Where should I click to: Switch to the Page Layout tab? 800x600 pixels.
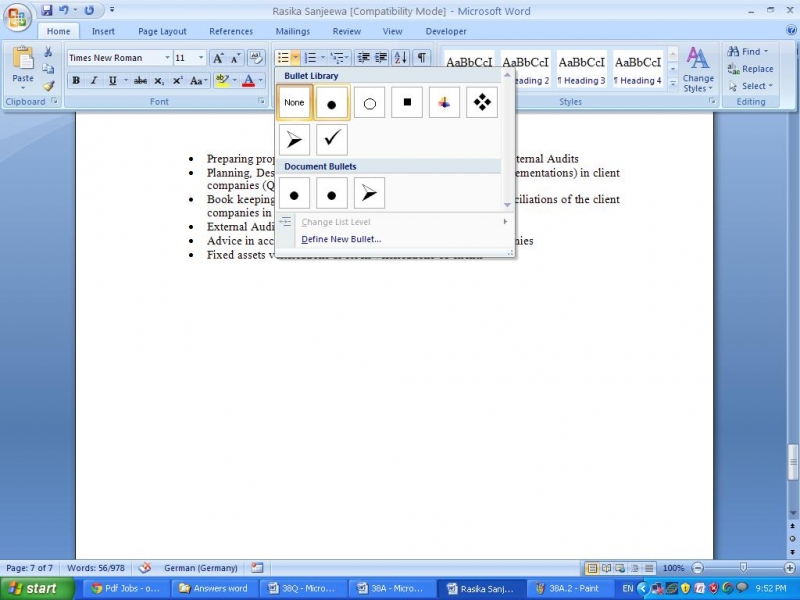point(162,31)
